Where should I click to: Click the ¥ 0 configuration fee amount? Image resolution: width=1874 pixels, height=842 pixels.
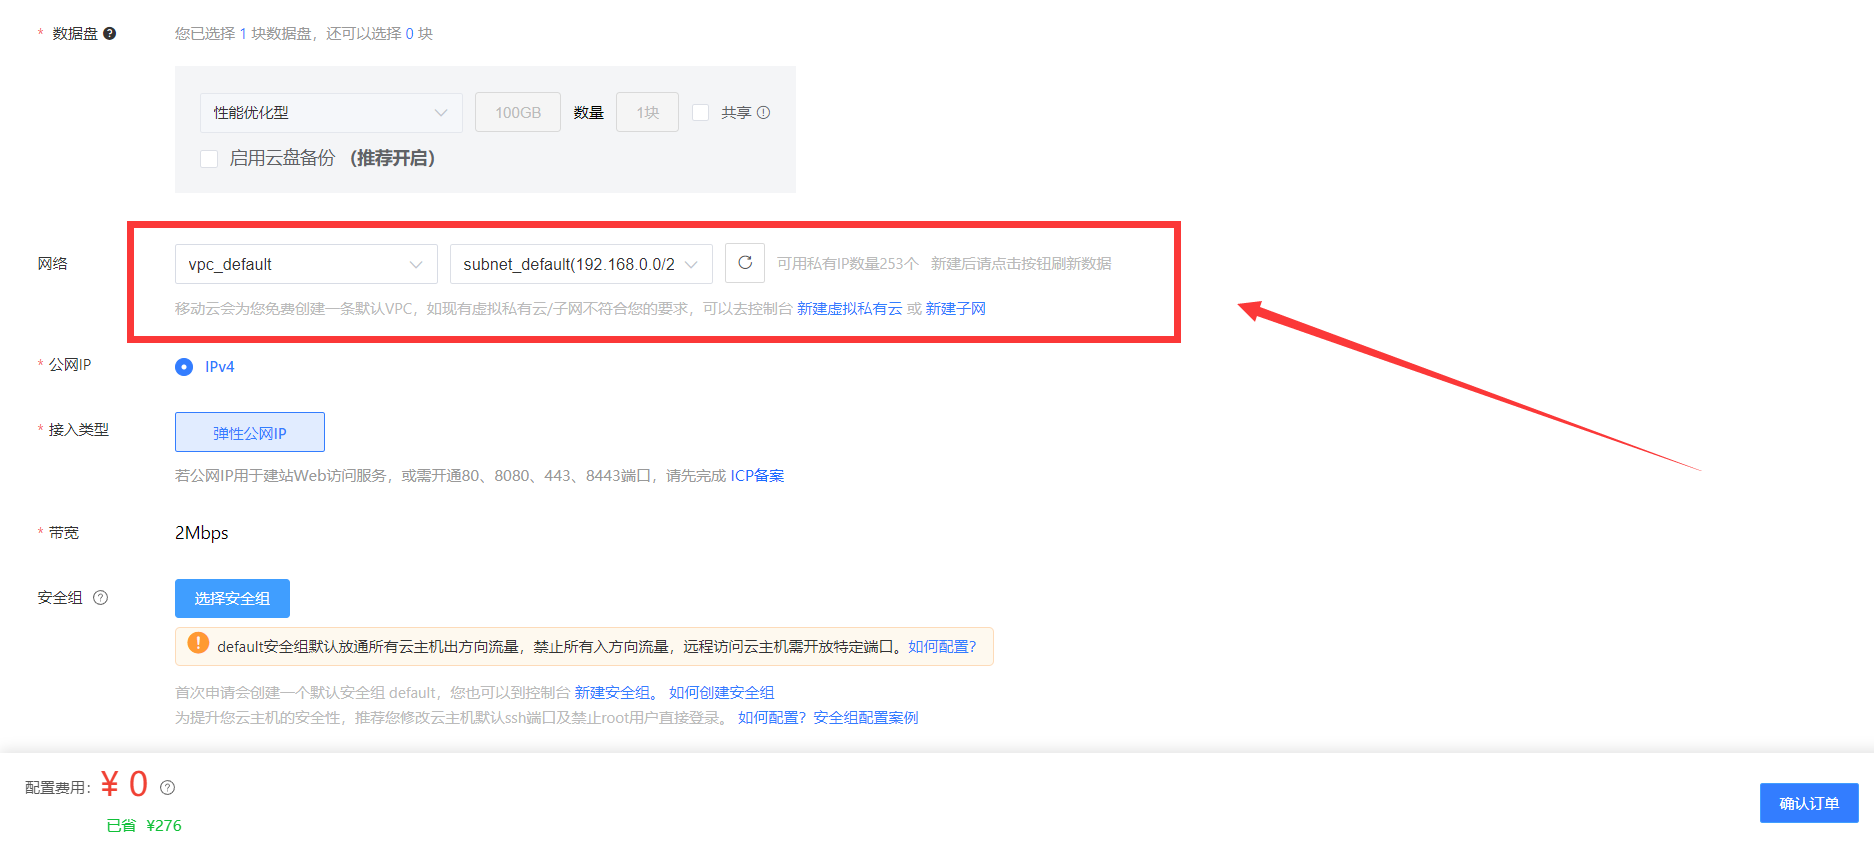point(124,784)
